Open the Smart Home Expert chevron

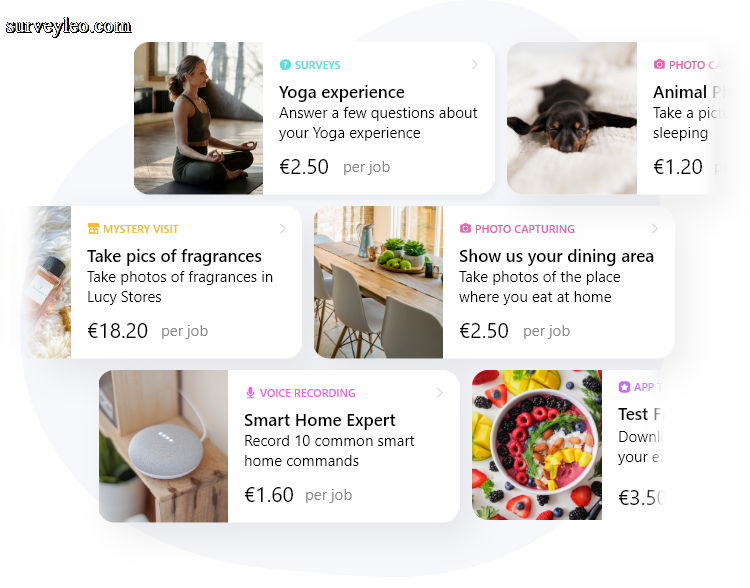tap(440, 393)
